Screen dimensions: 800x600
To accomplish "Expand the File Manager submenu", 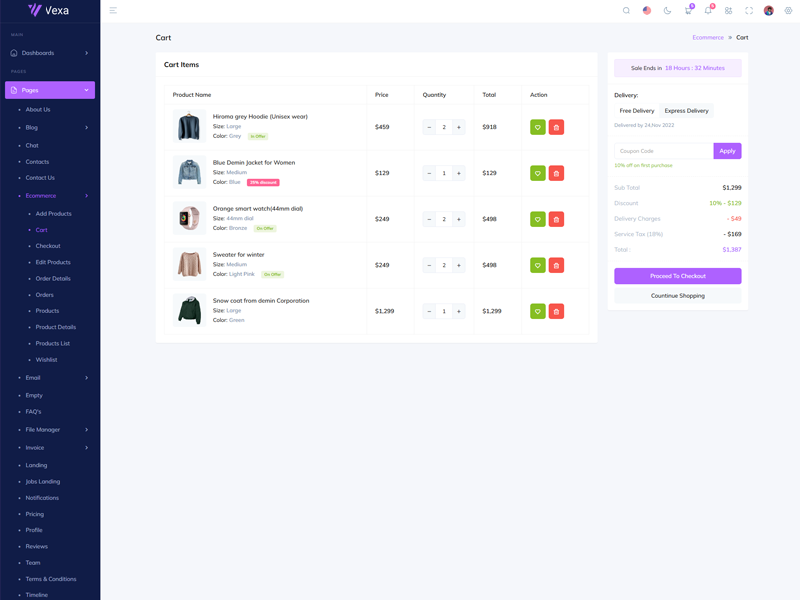I will coord(55,430).
